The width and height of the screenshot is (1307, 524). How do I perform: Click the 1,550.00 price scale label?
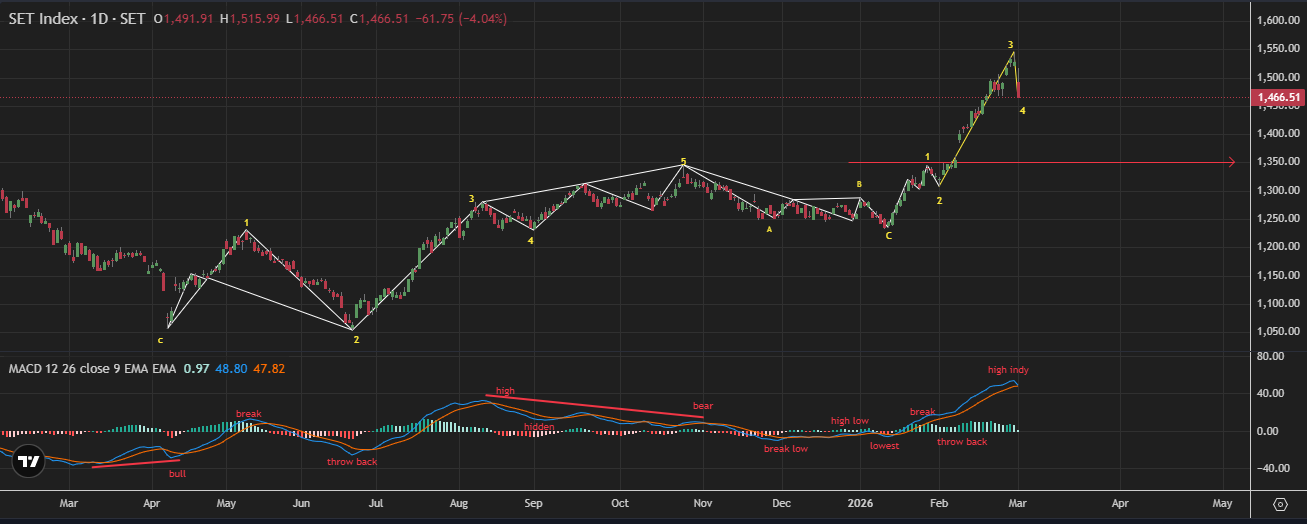(x=1280, y=49)
